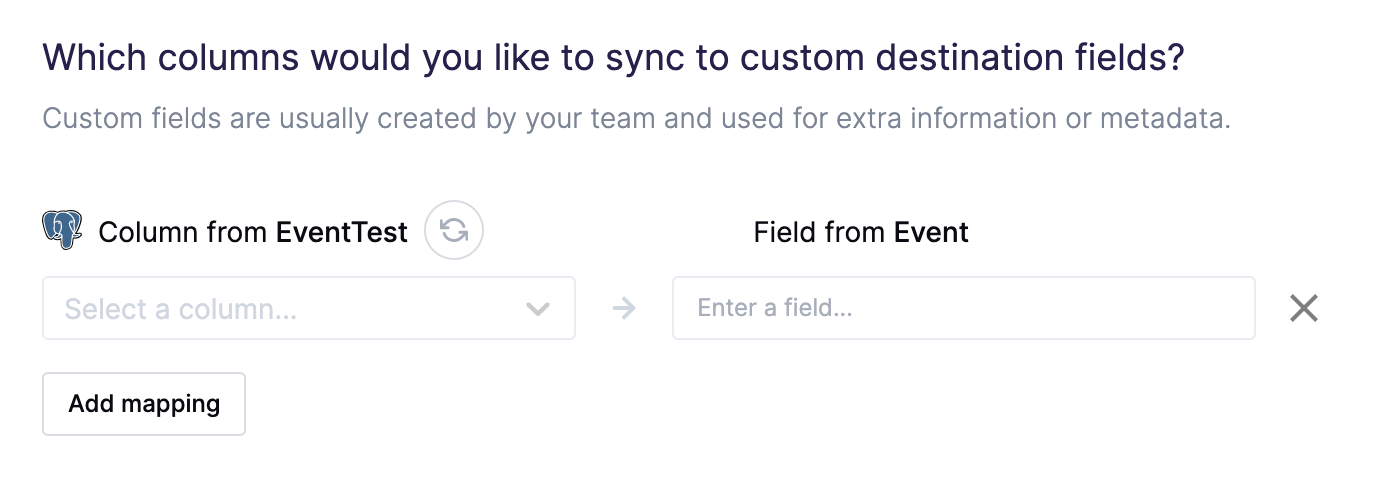Screen dimensions: 1386x490
Task: Open the Select a column dropdown
Action: 309,308
